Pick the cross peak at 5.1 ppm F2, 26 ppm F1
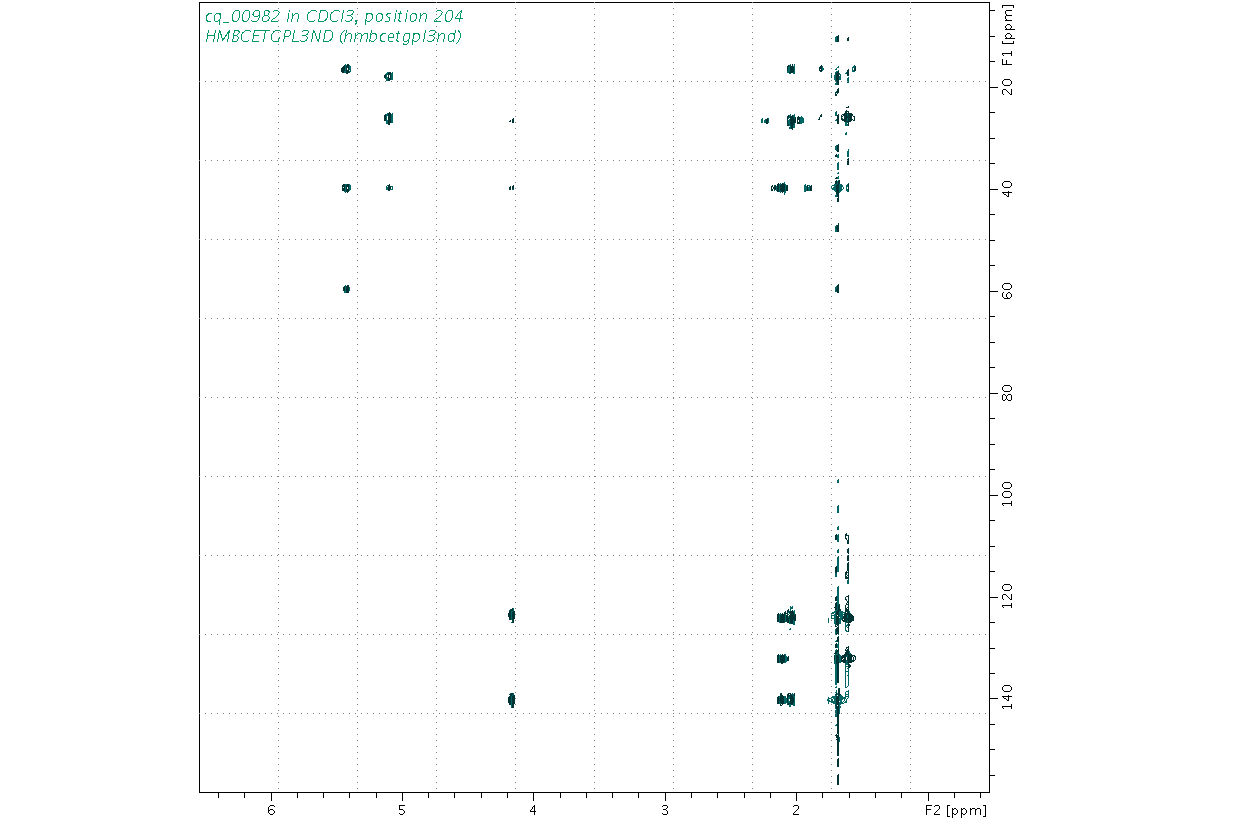The image size is (1253, 821). 389,118
